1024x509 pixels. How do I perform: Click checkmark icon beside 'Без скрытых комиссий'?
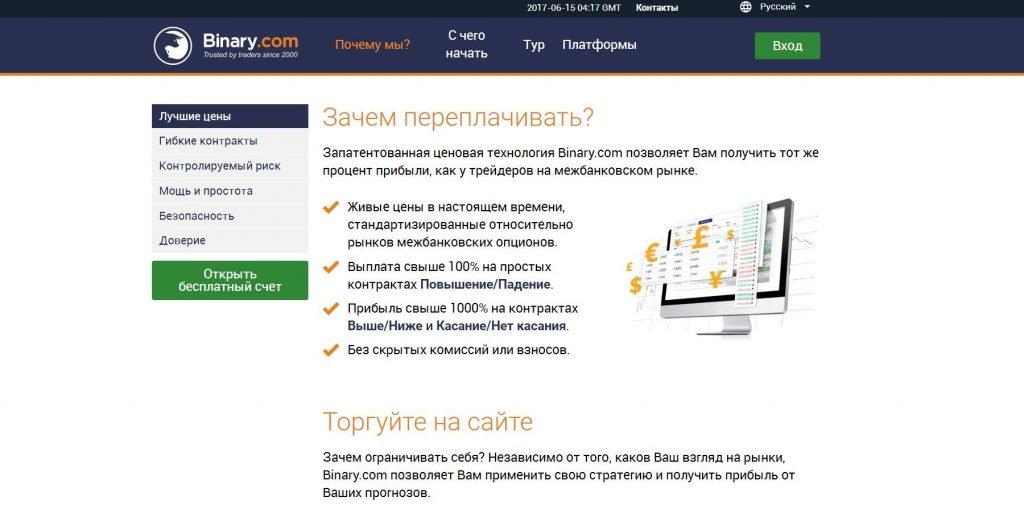tap(330, 350)
